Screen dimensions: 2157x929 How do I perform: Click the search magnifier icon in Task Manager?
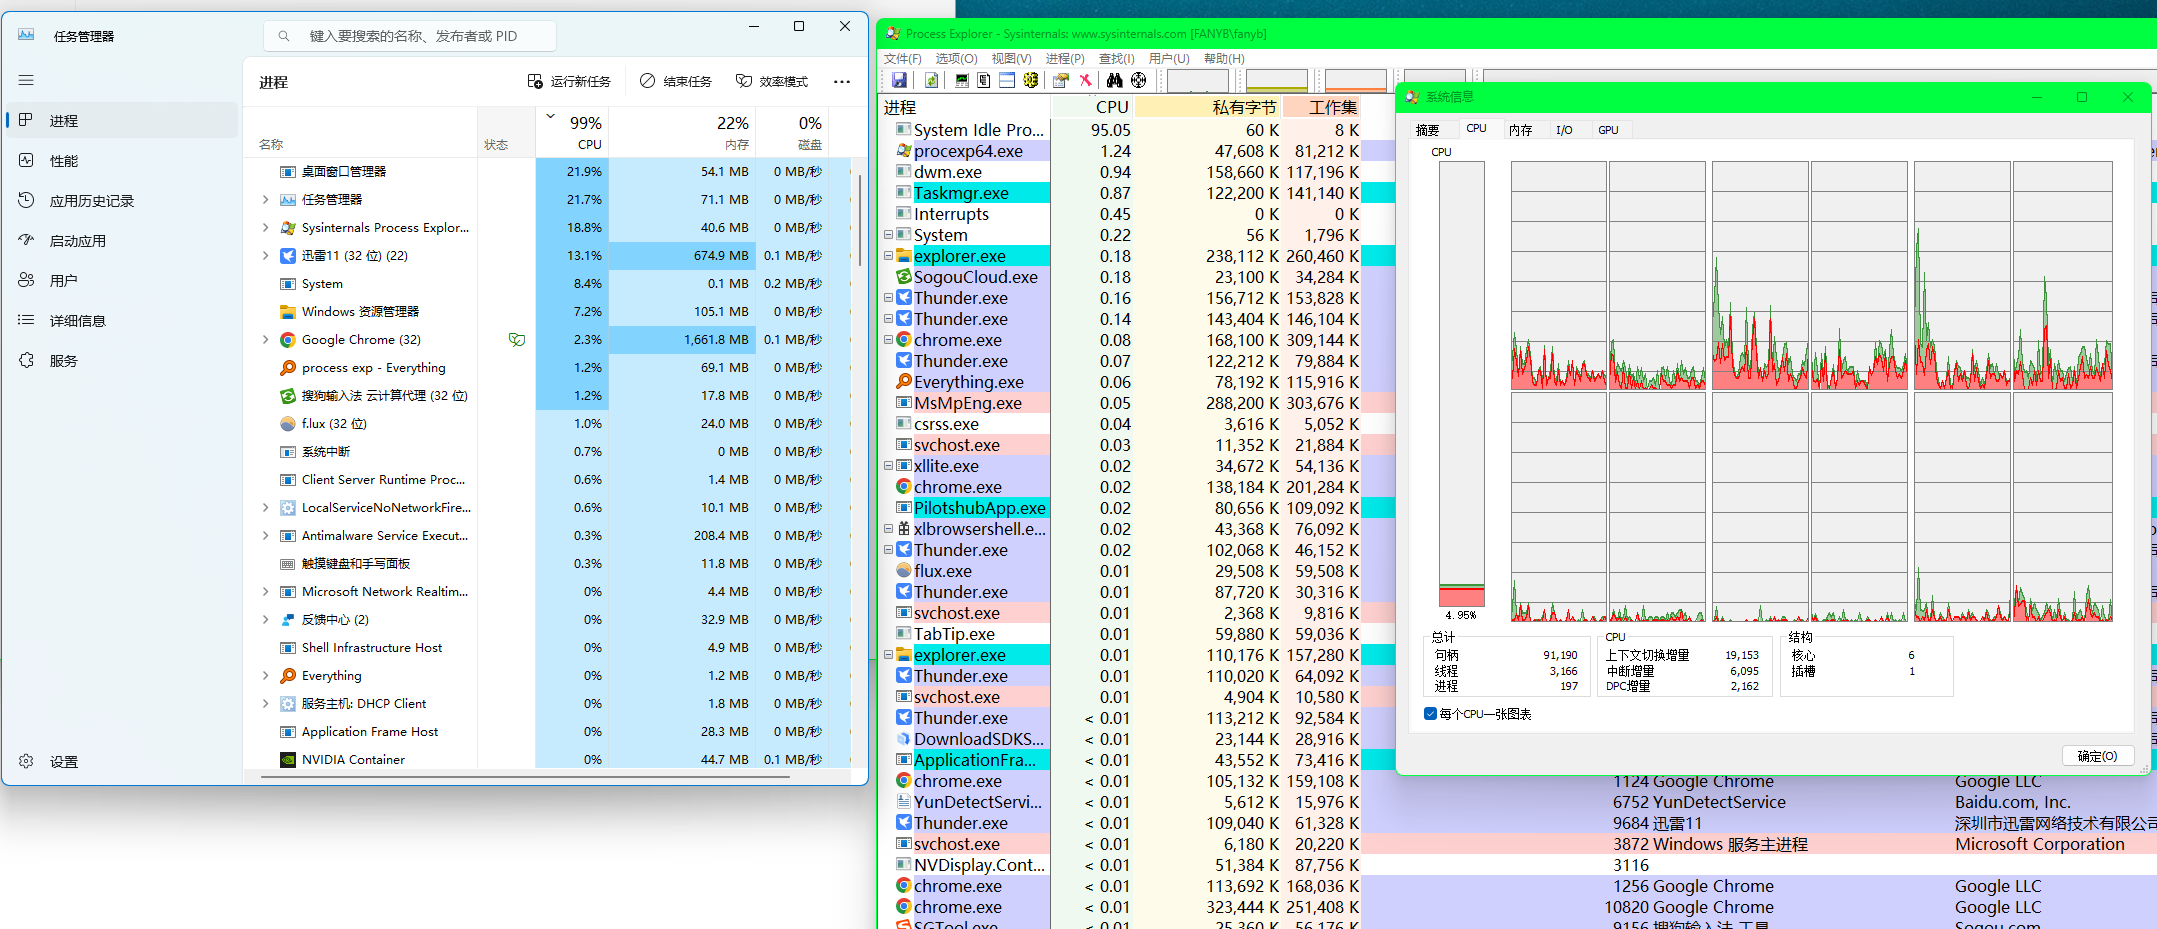[x=284, y=36]
